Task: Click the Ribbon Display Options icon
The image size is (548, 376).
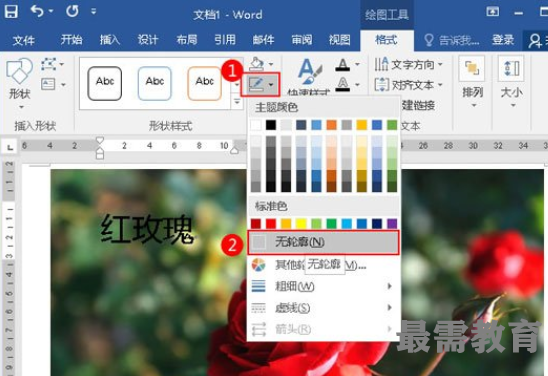Action: click(493, 12)
